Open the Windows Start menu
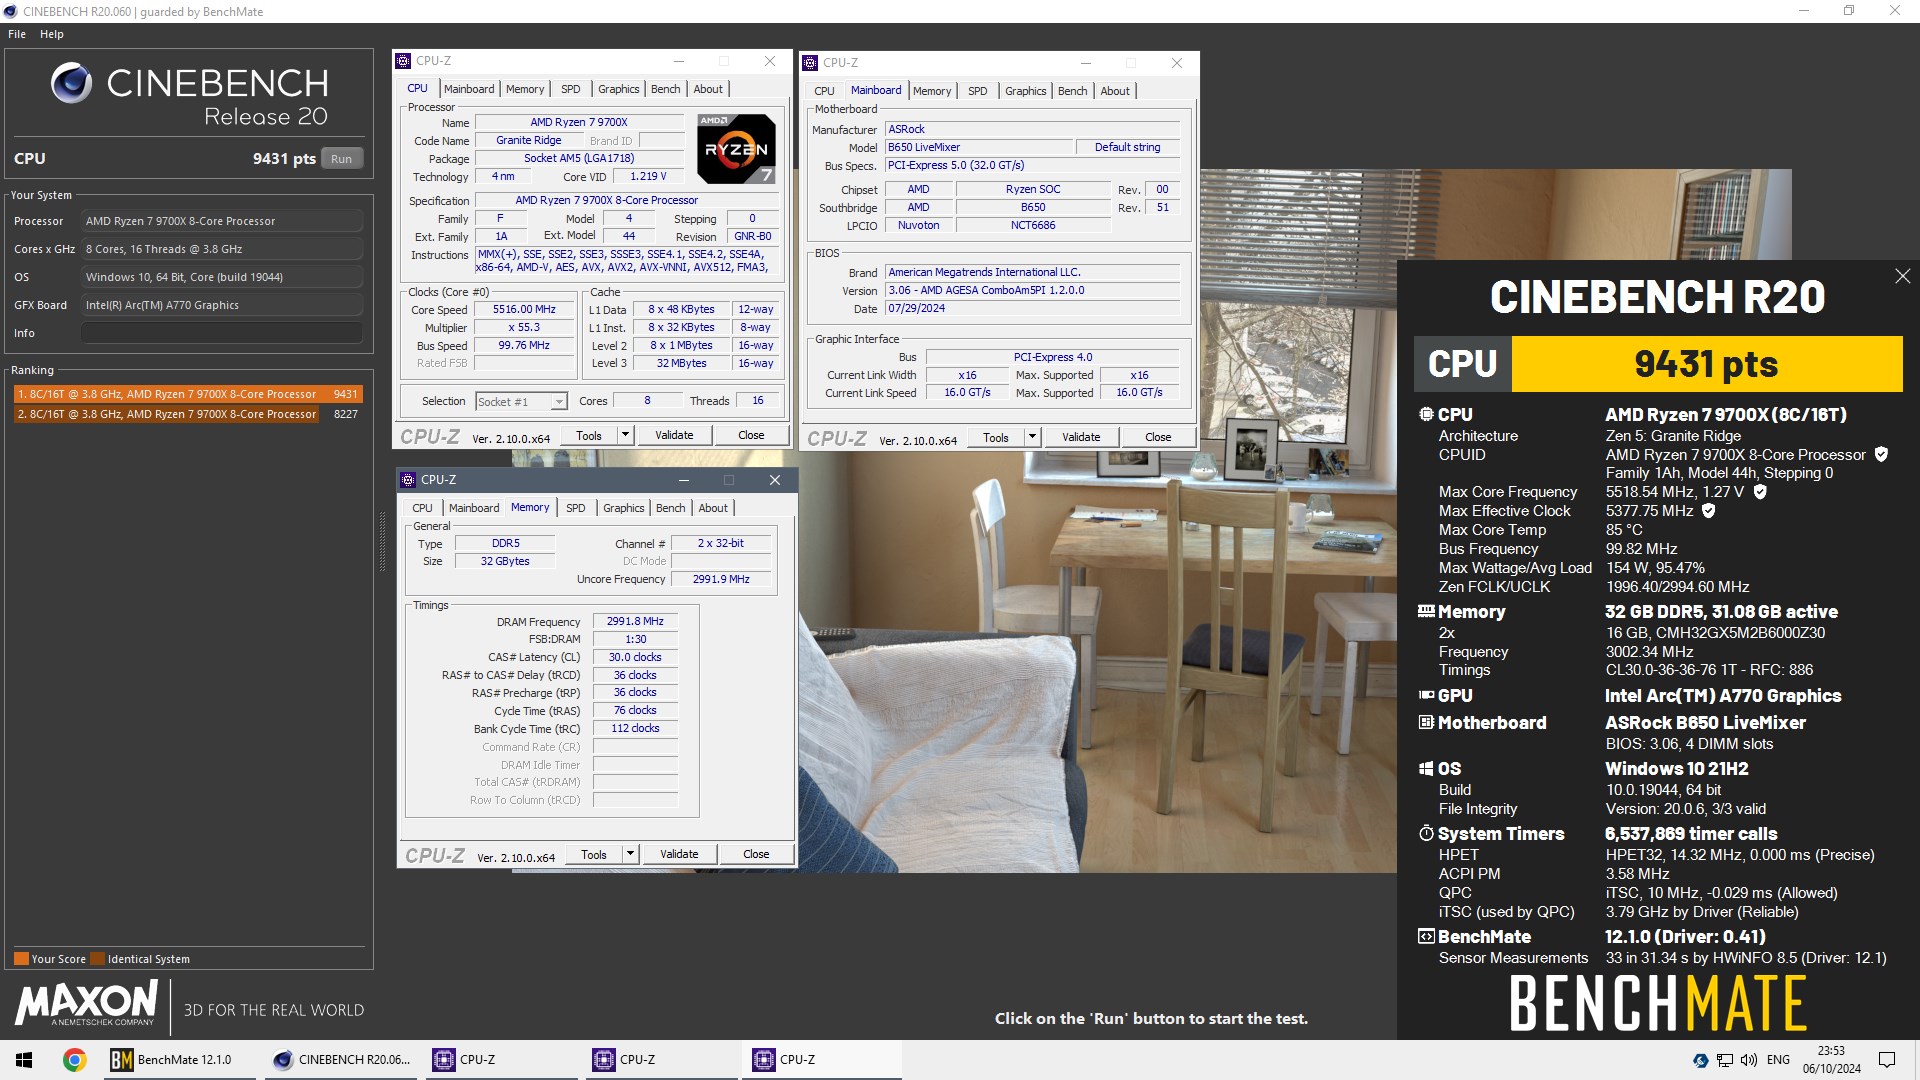This screenshot has width=1920, height=1080. 24,1060
